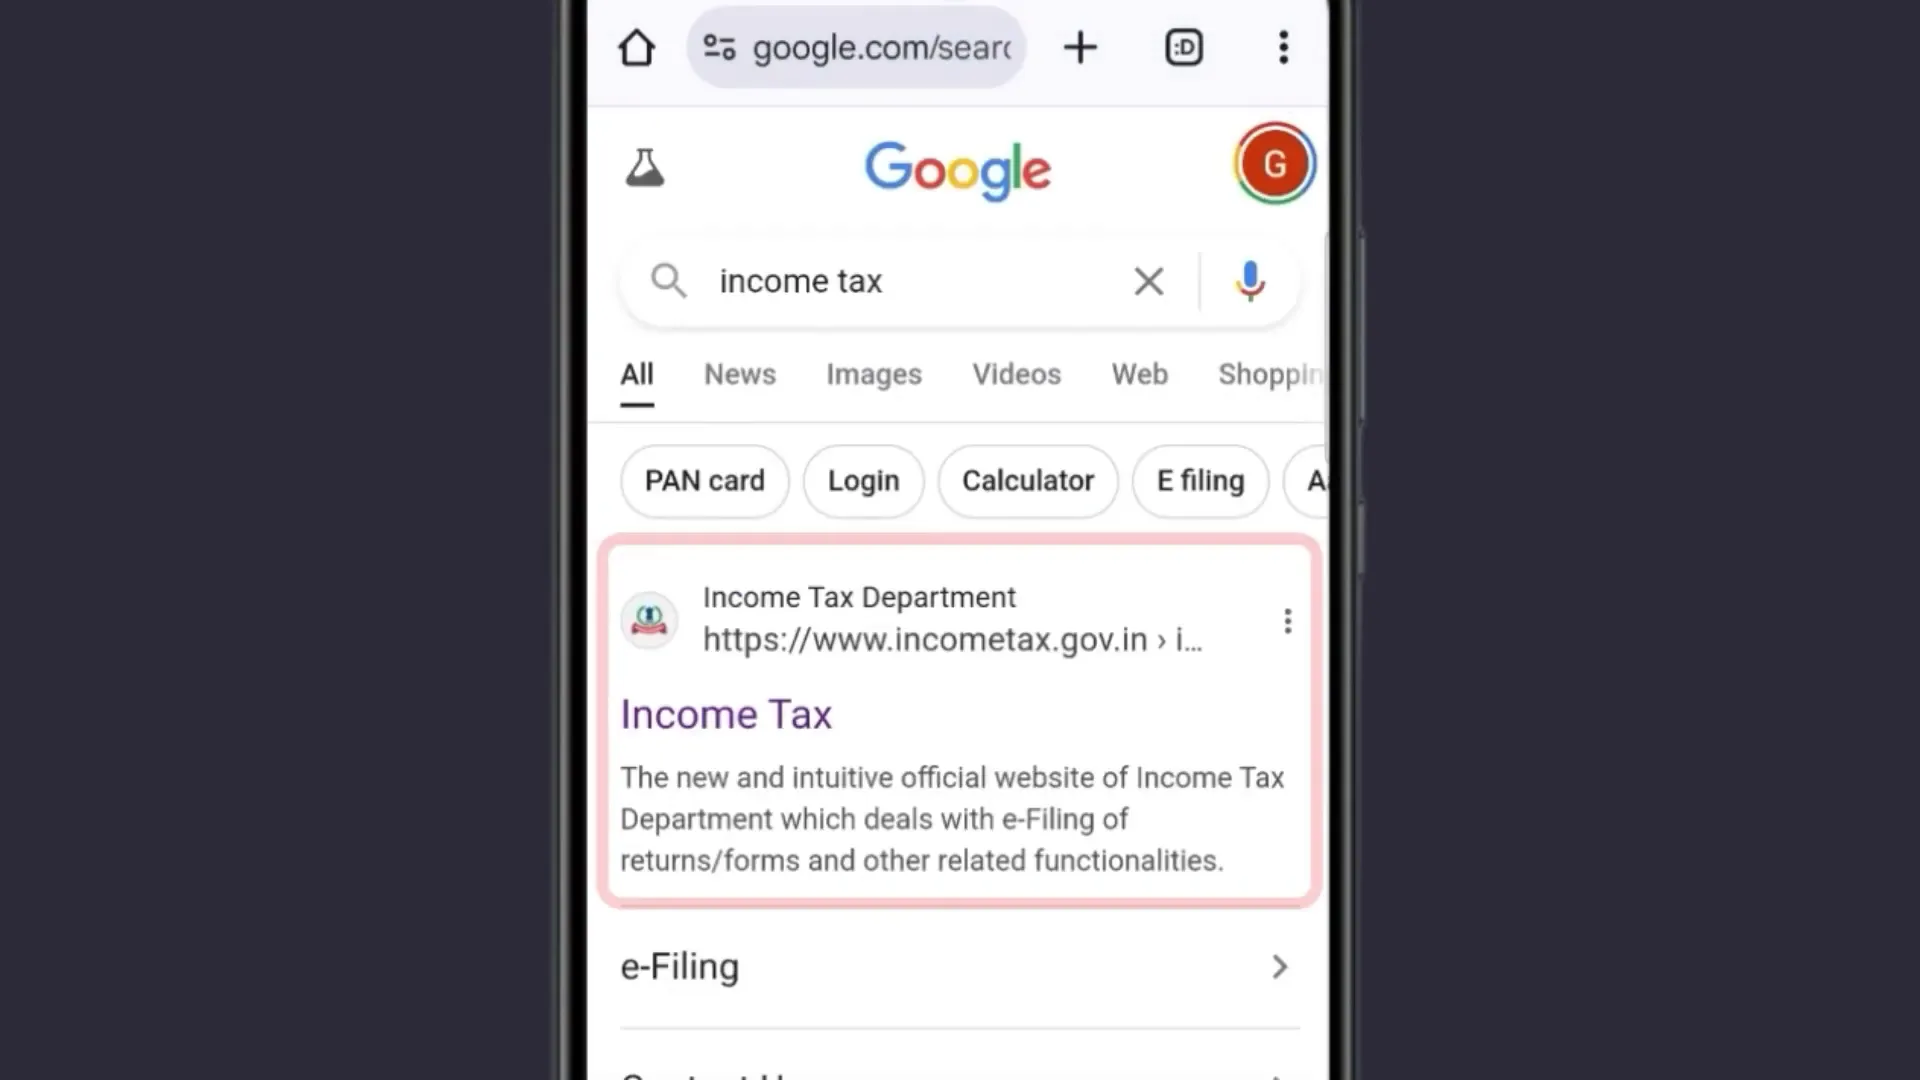
Task: Tap the E filing filter chip button
Action: point(1199,480)
